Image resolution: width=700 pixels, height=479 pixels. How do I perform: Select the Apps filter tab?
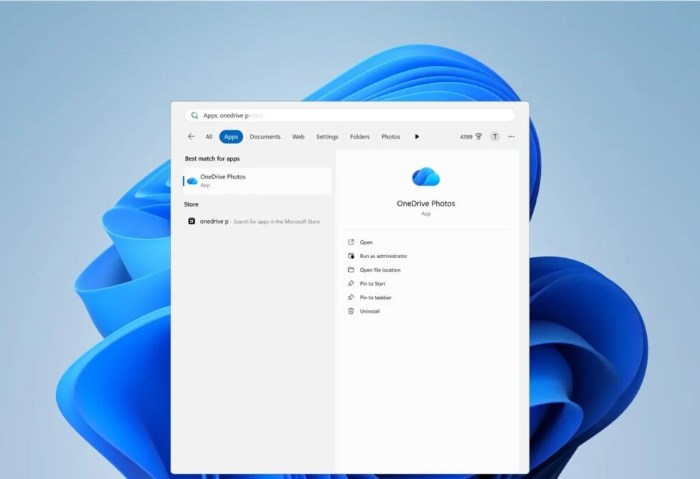[231, 137]
